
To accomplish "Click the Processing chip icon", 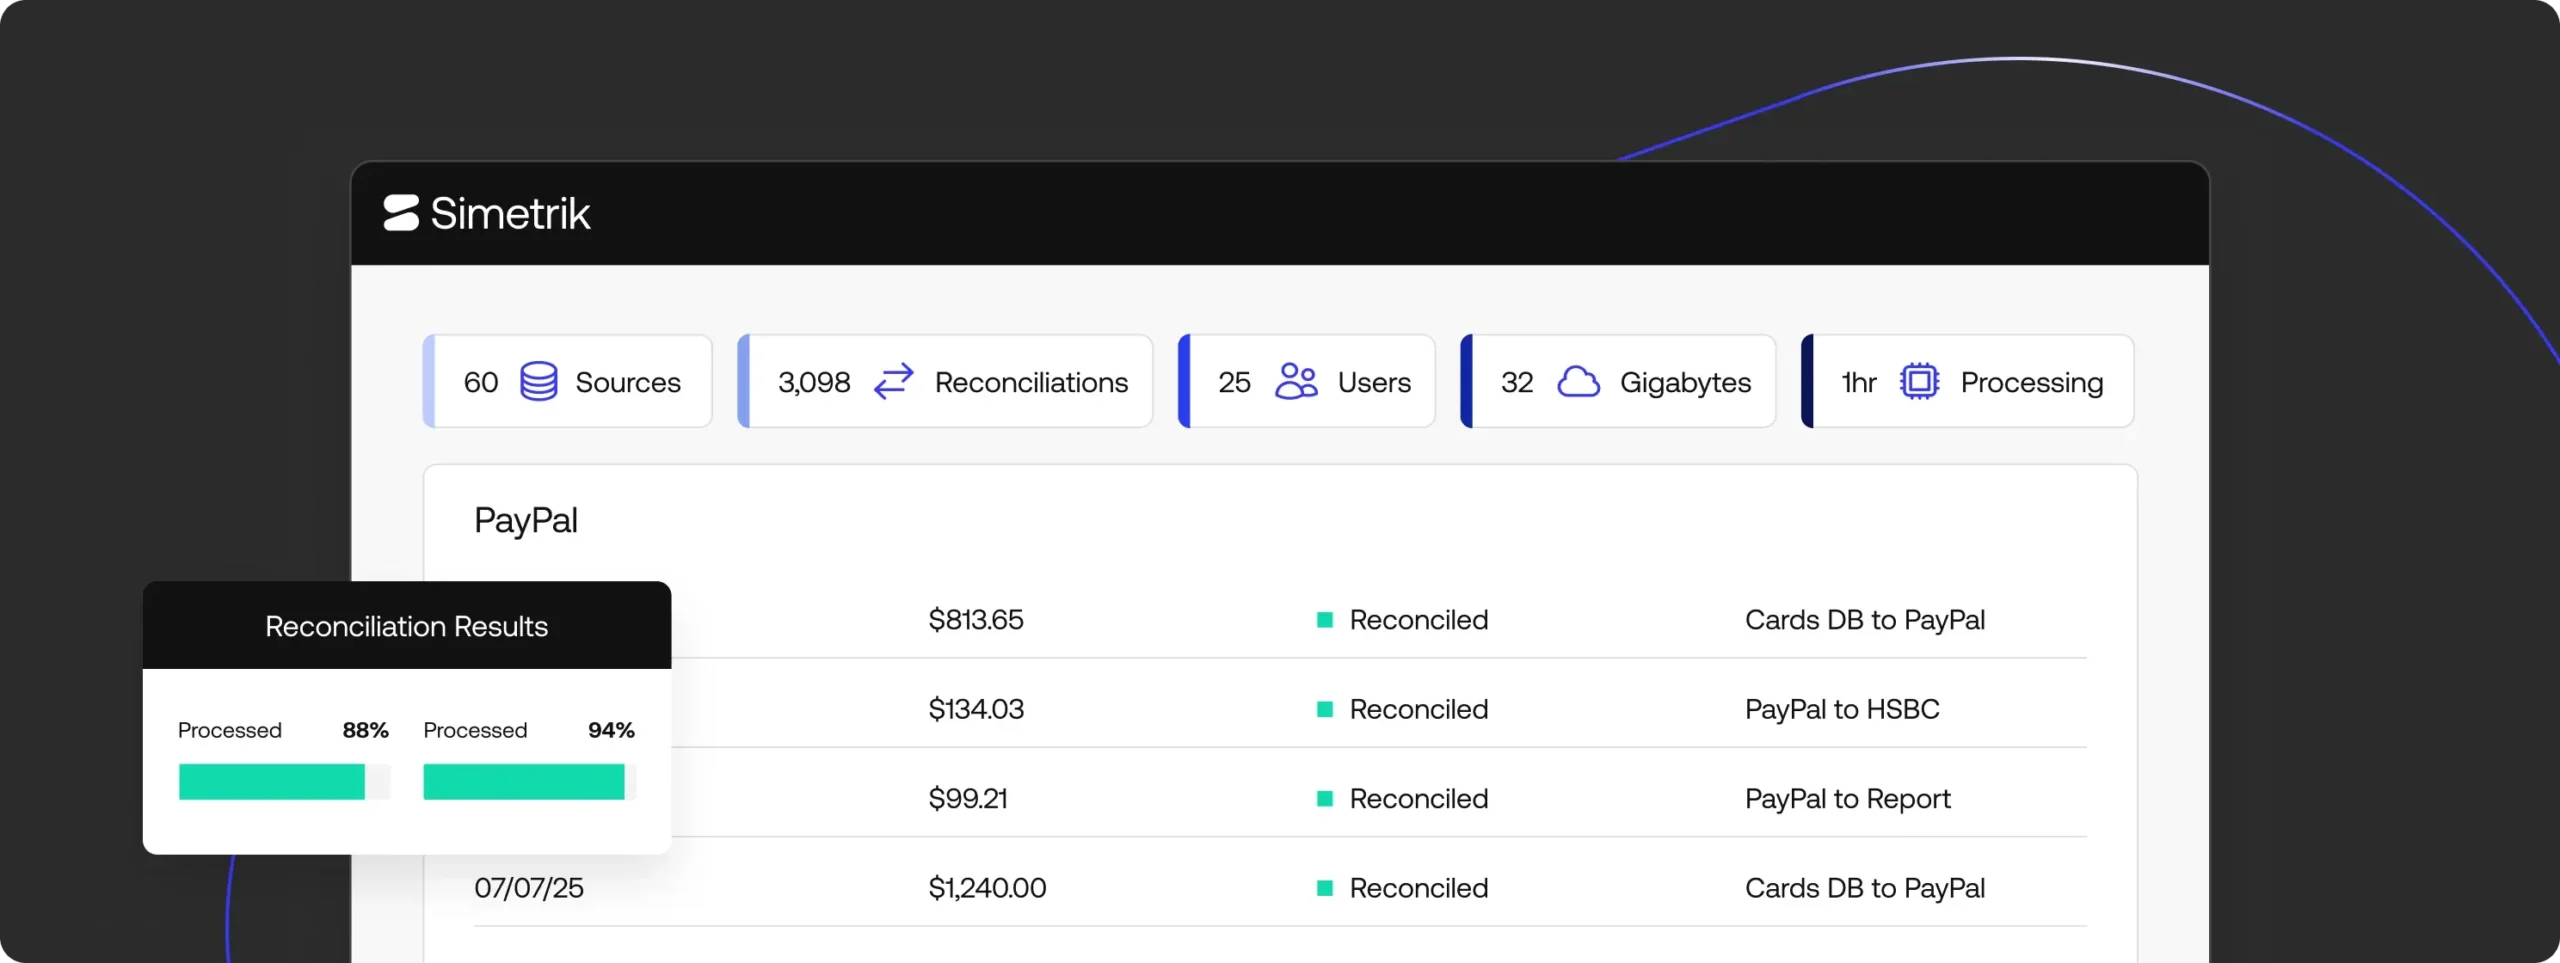I will click(1918, 381).
